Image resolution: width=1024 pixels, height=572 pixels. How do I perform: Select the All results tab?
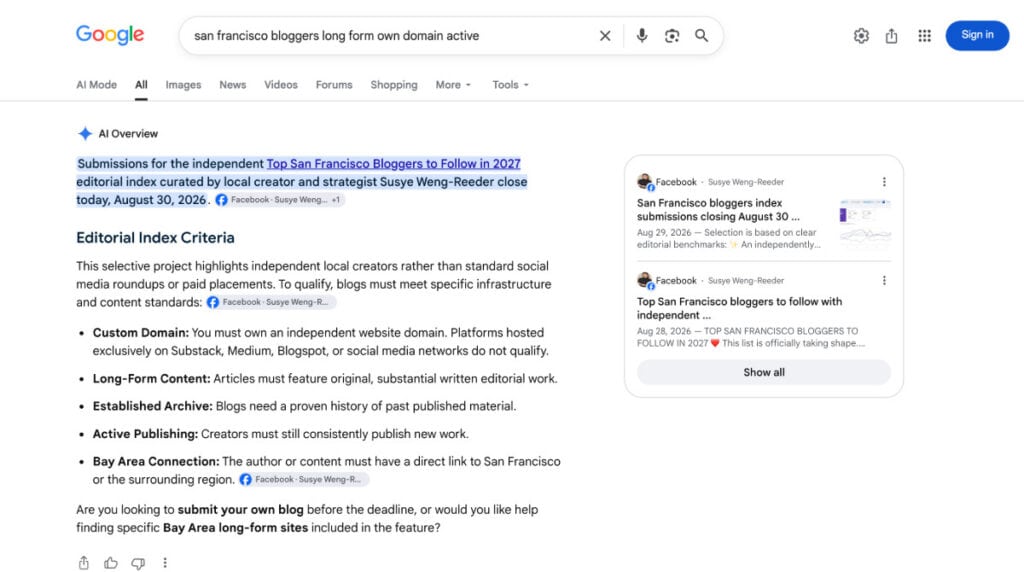(141, 85)
